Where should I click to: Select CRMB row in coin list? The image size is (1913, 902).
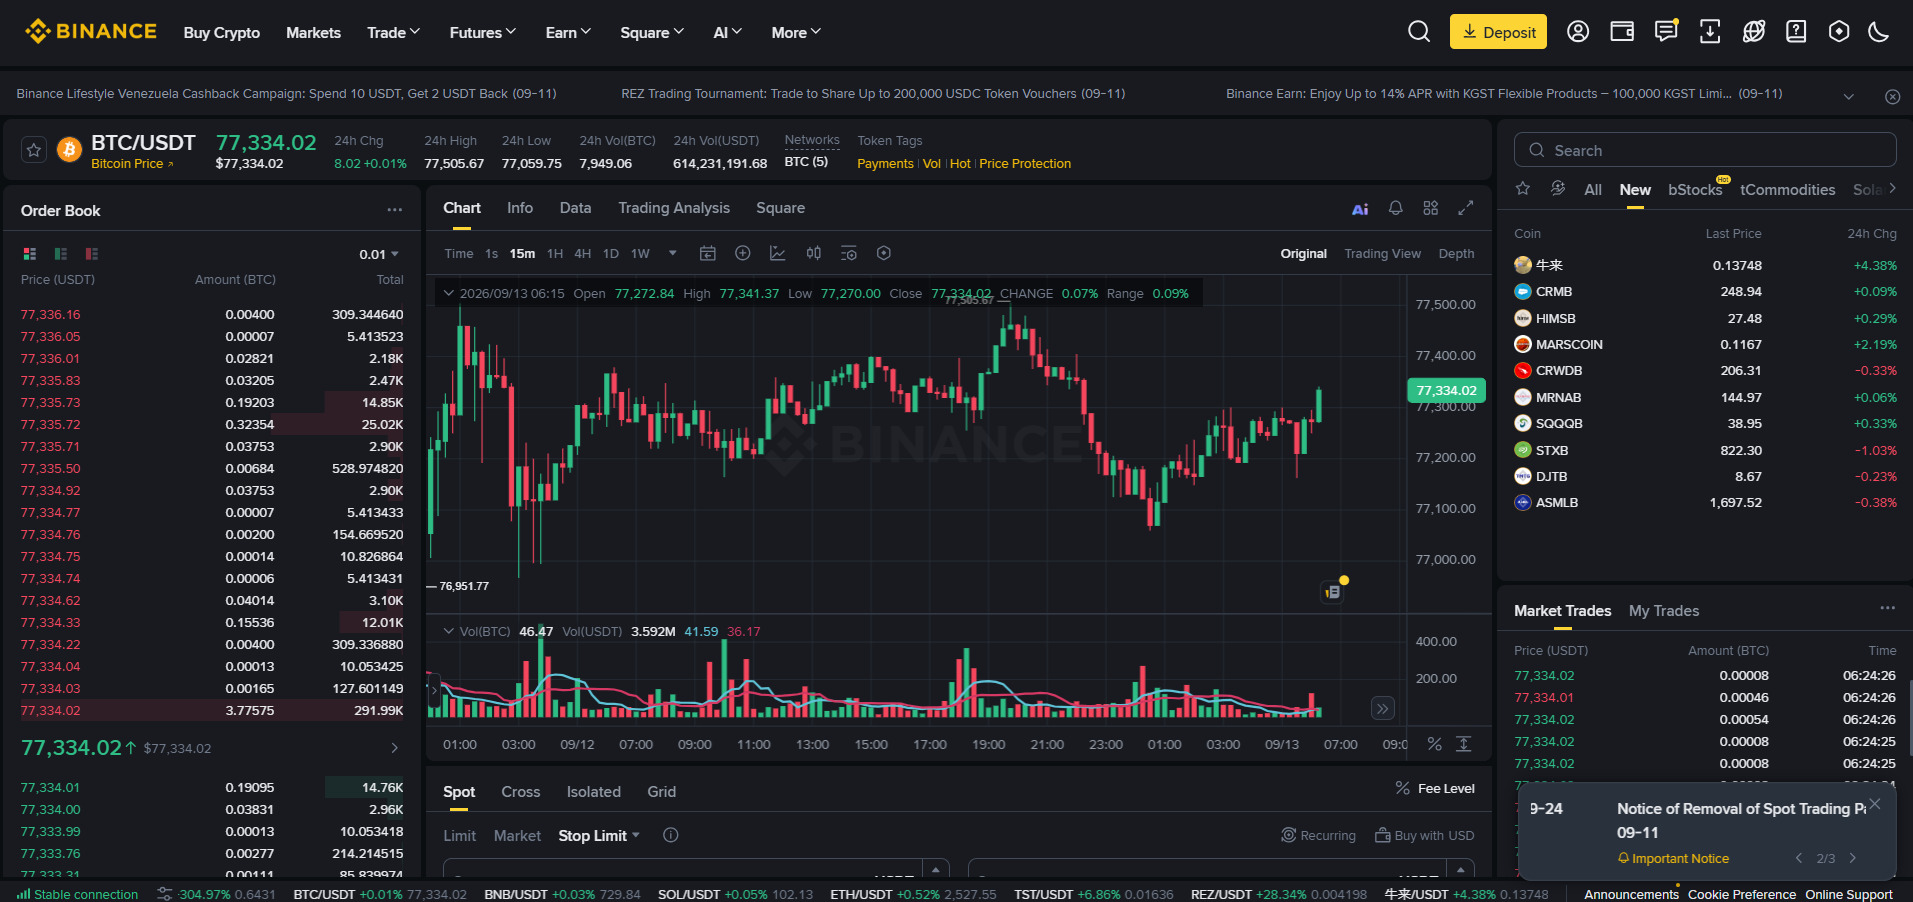(1705, 292)
